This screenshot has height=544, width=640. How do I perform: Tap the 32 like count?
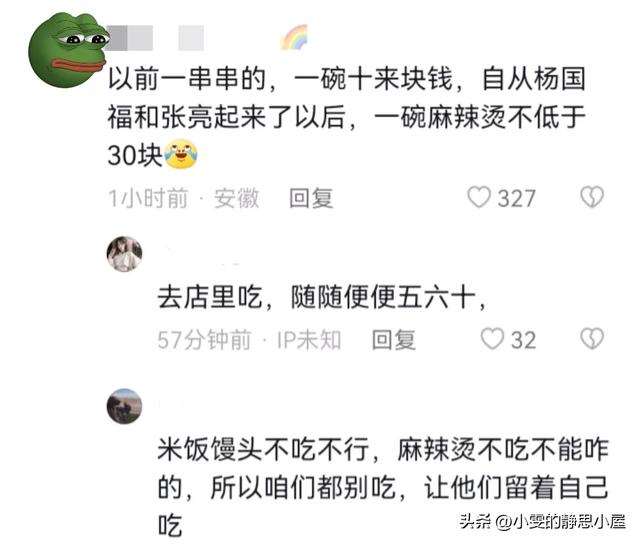tap(524, 340)
